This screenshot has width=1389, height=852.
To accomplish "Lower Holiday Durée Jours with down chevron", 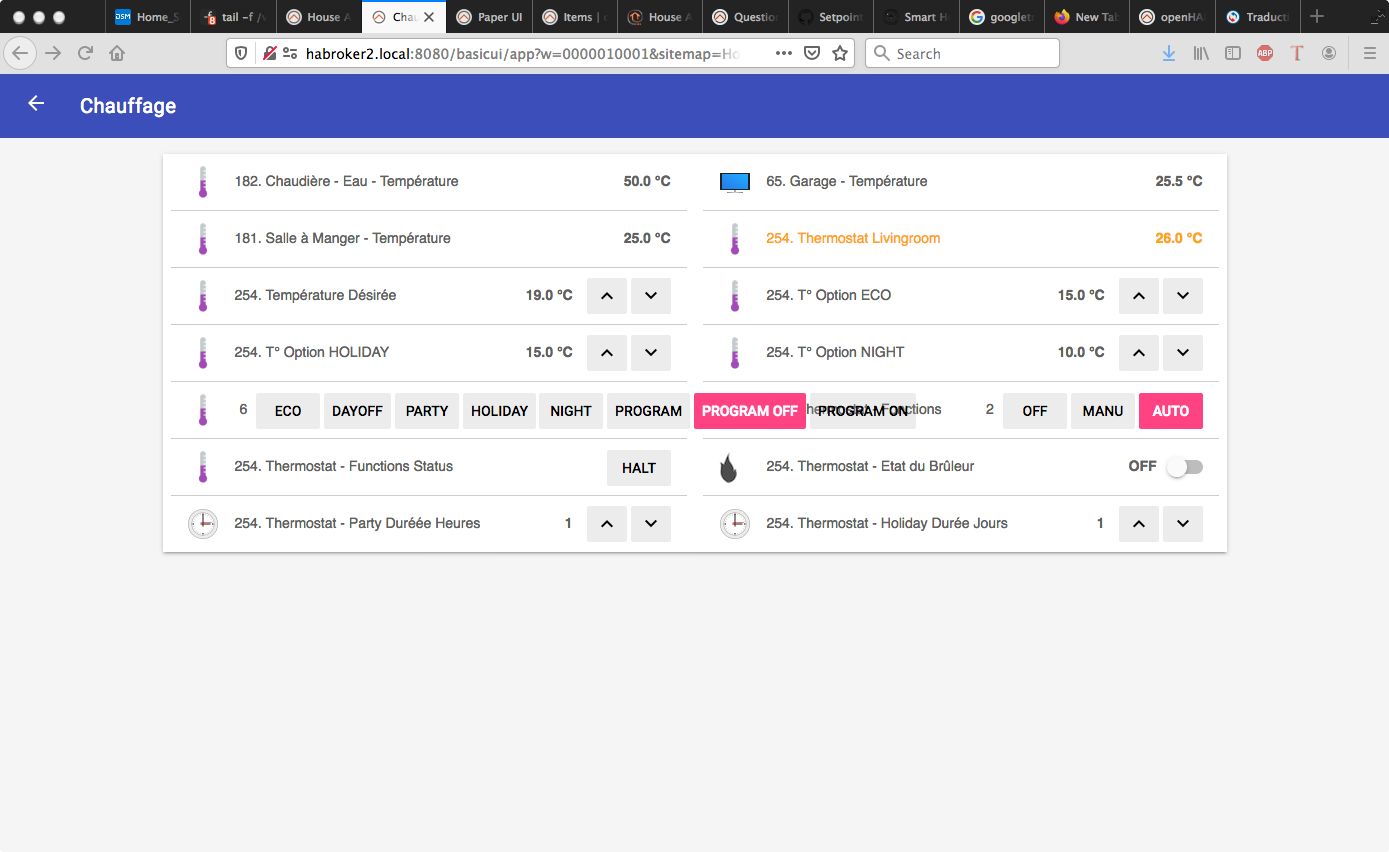I will pyautogui.click(x=1183, y=524).
